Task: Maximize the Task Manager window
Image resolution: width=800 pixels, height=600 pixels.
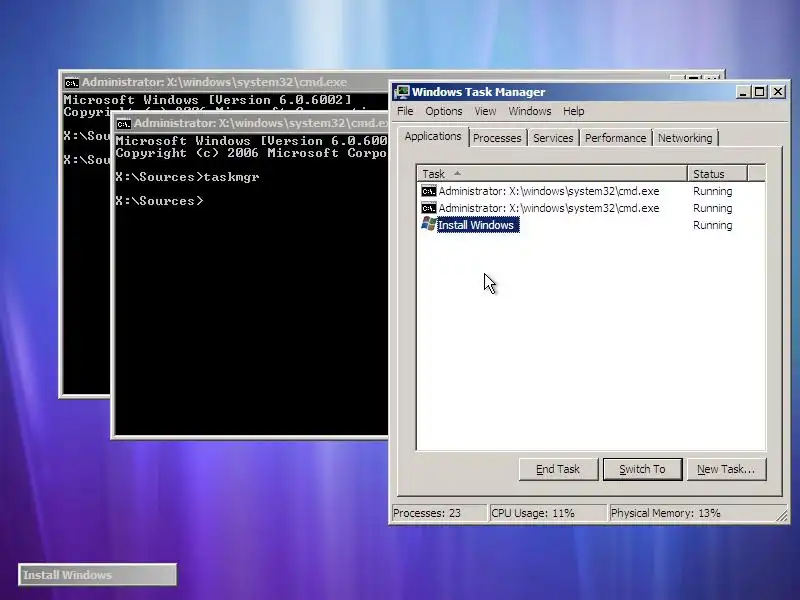Action: coord(760,92)
